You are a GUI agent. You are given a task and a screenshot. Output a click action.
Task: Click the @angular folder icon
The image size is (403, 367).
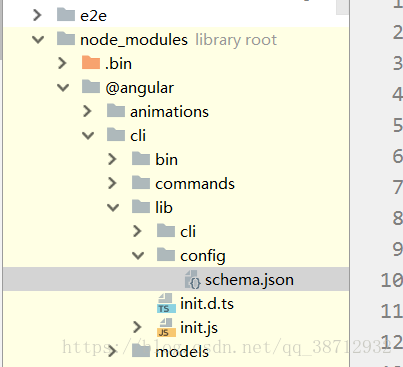click(91, 87)
